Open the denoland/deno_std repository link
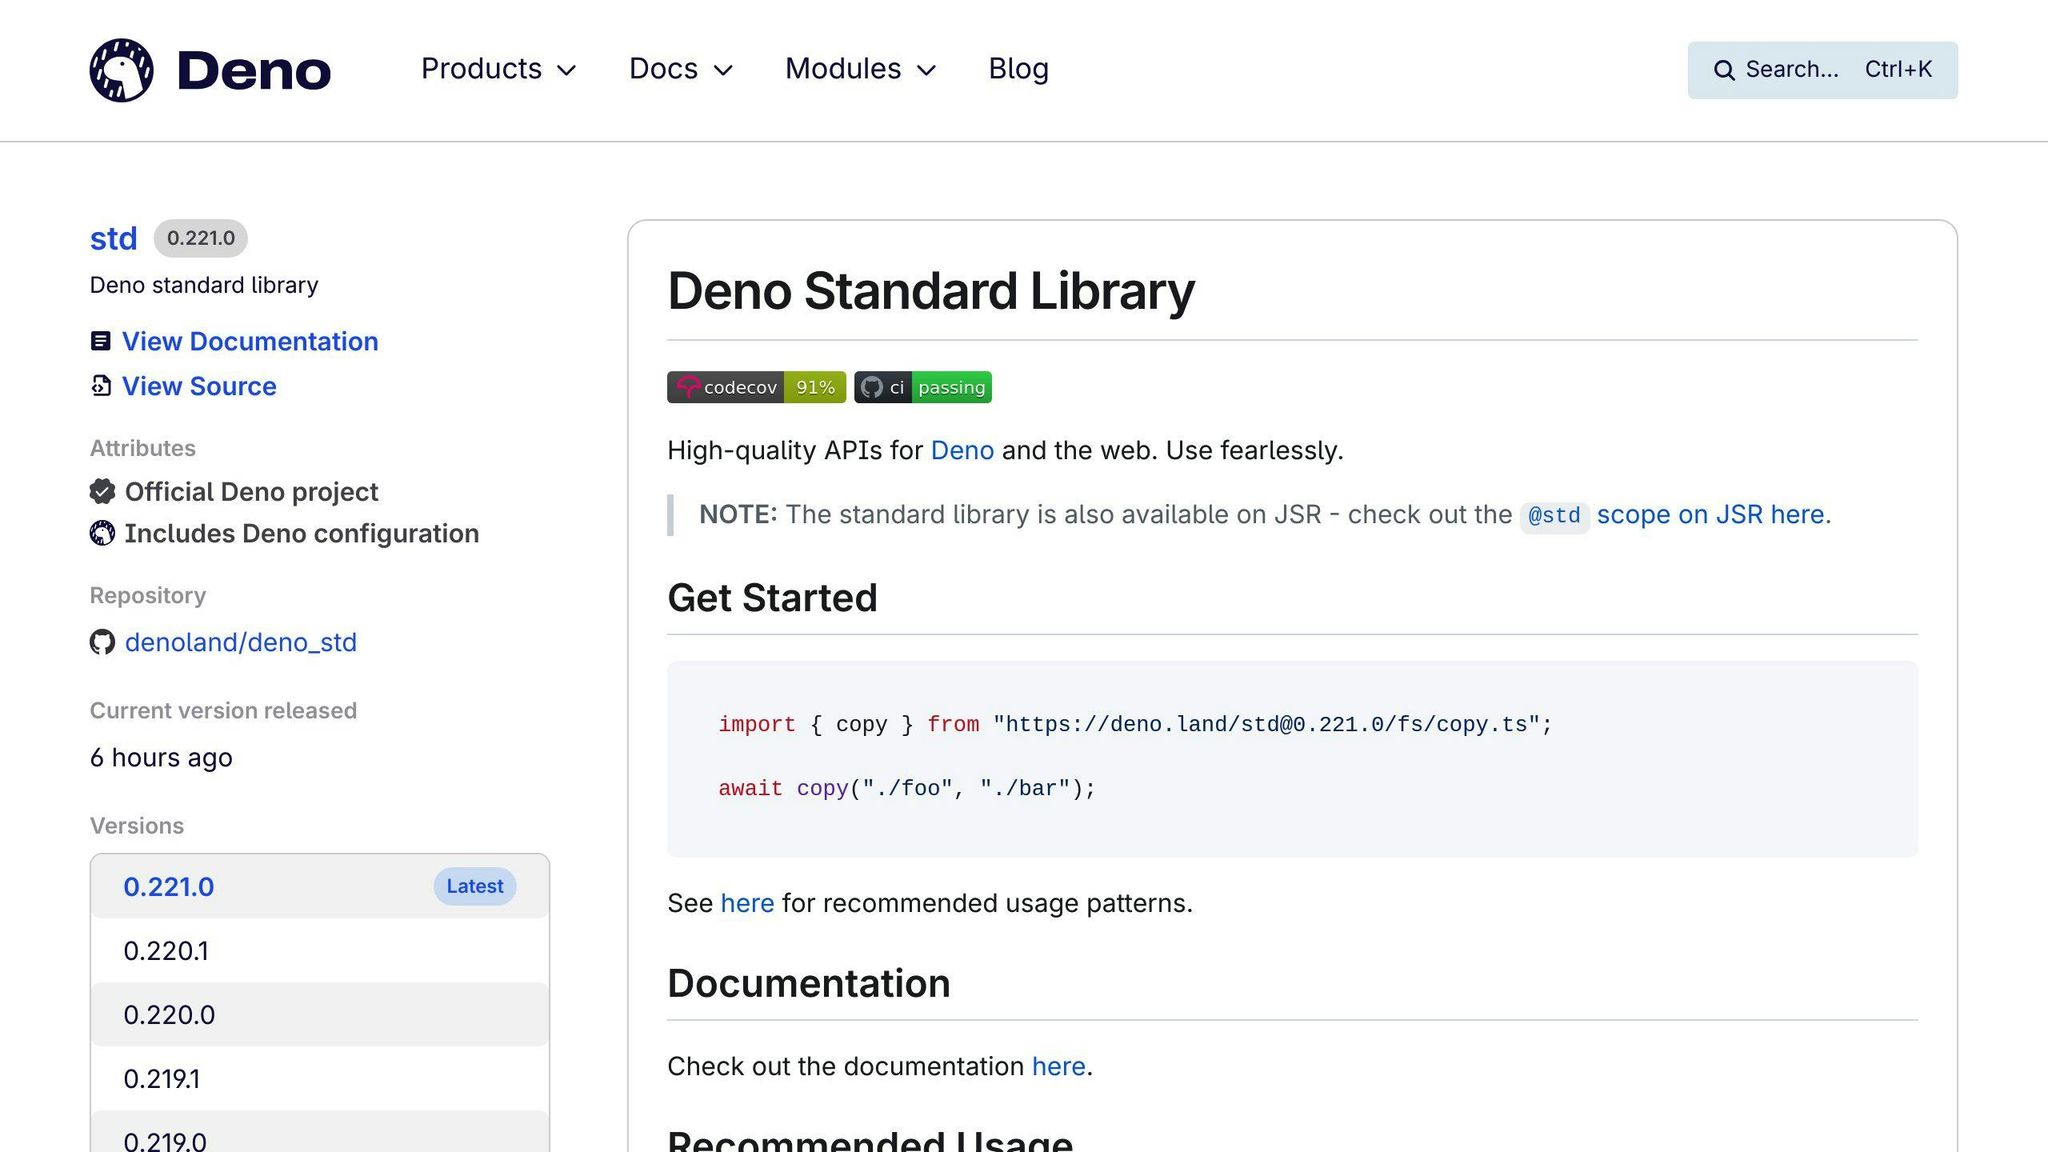This screenshot has height=1152, width=2048. coord(241,642)
